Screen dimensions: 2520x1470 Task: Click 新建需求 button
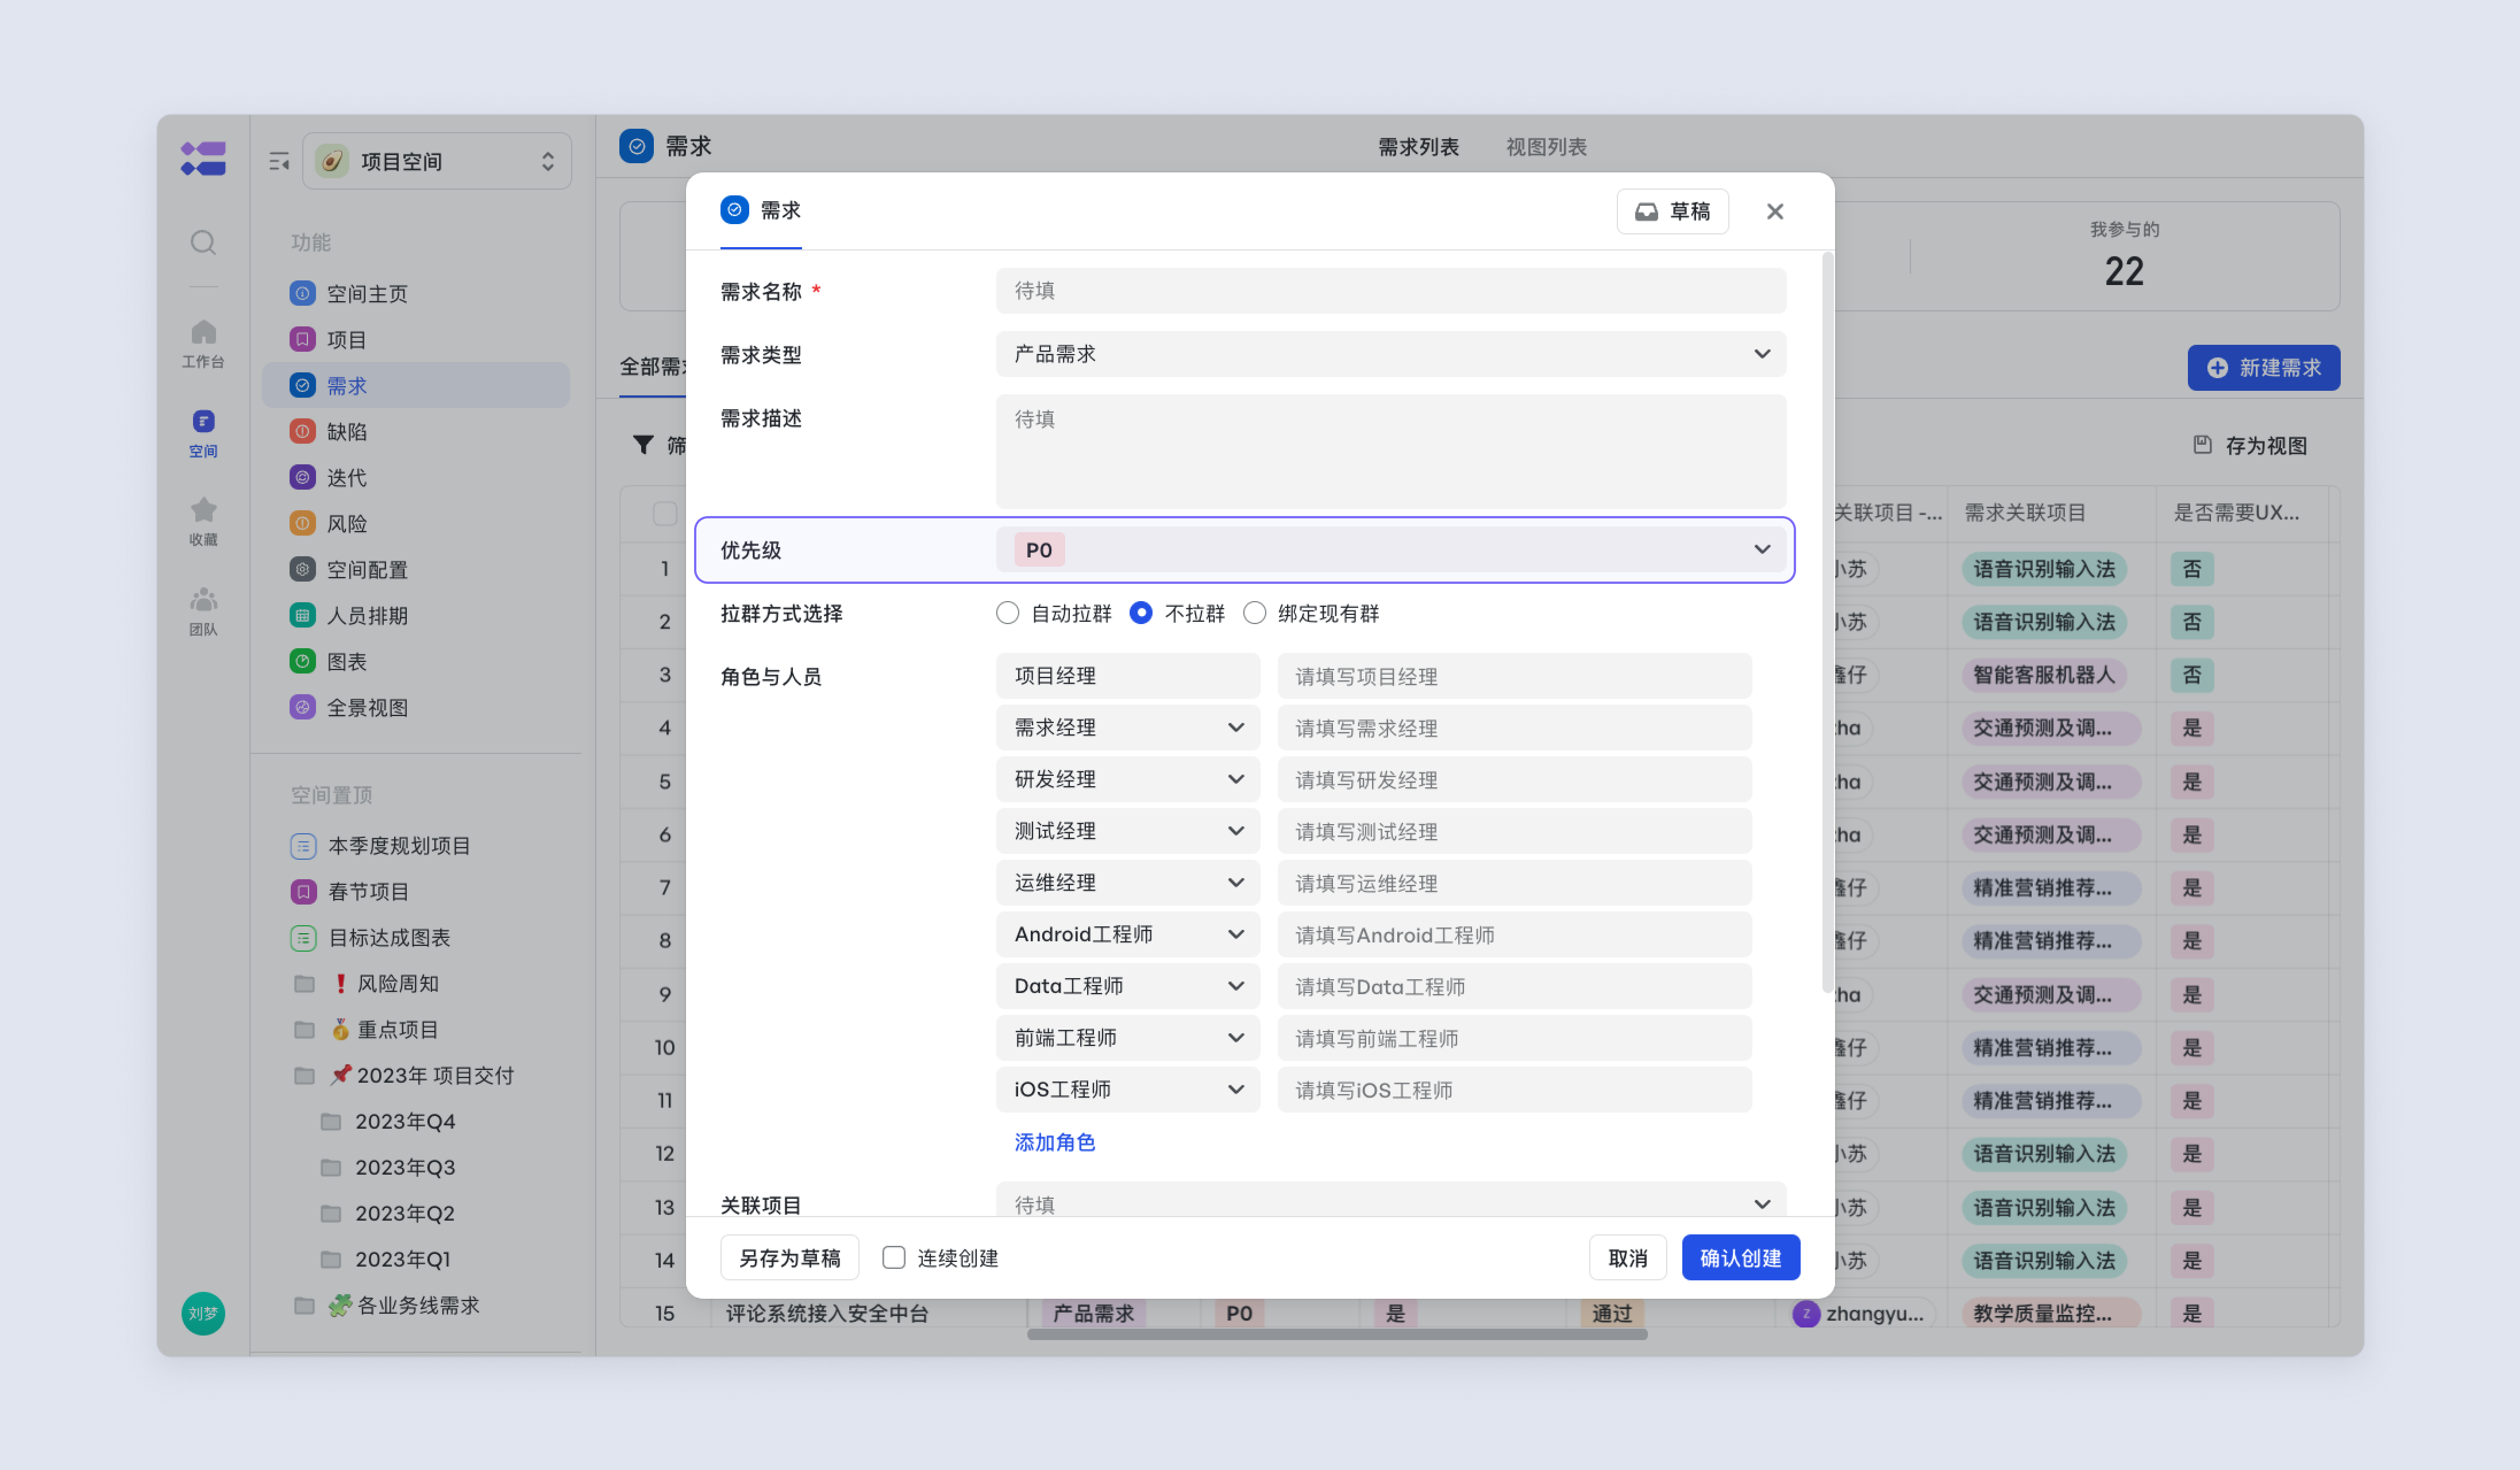(2263, 368)
